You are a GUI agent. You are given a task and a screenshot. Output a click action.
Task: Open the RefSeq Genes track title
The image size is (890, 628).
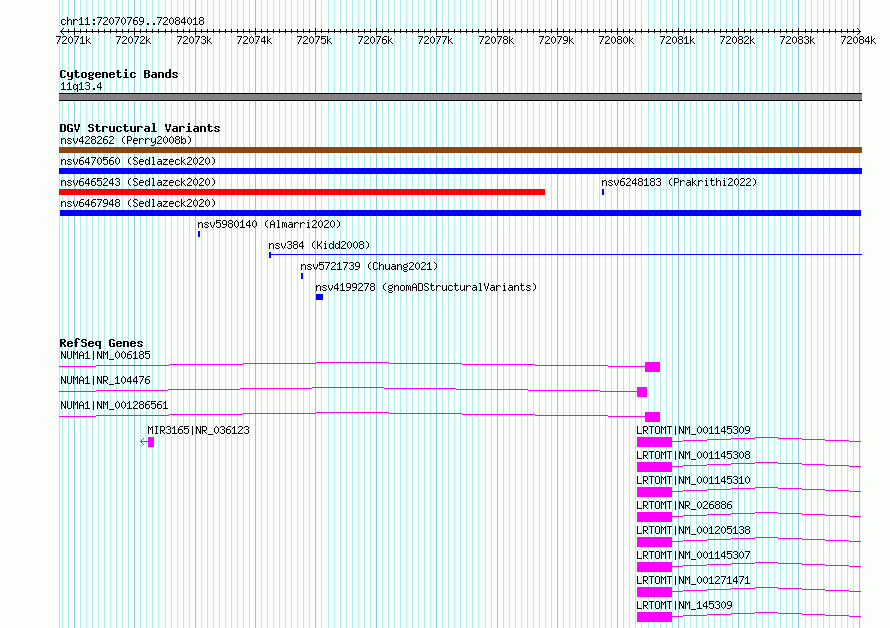coord(101,343)
